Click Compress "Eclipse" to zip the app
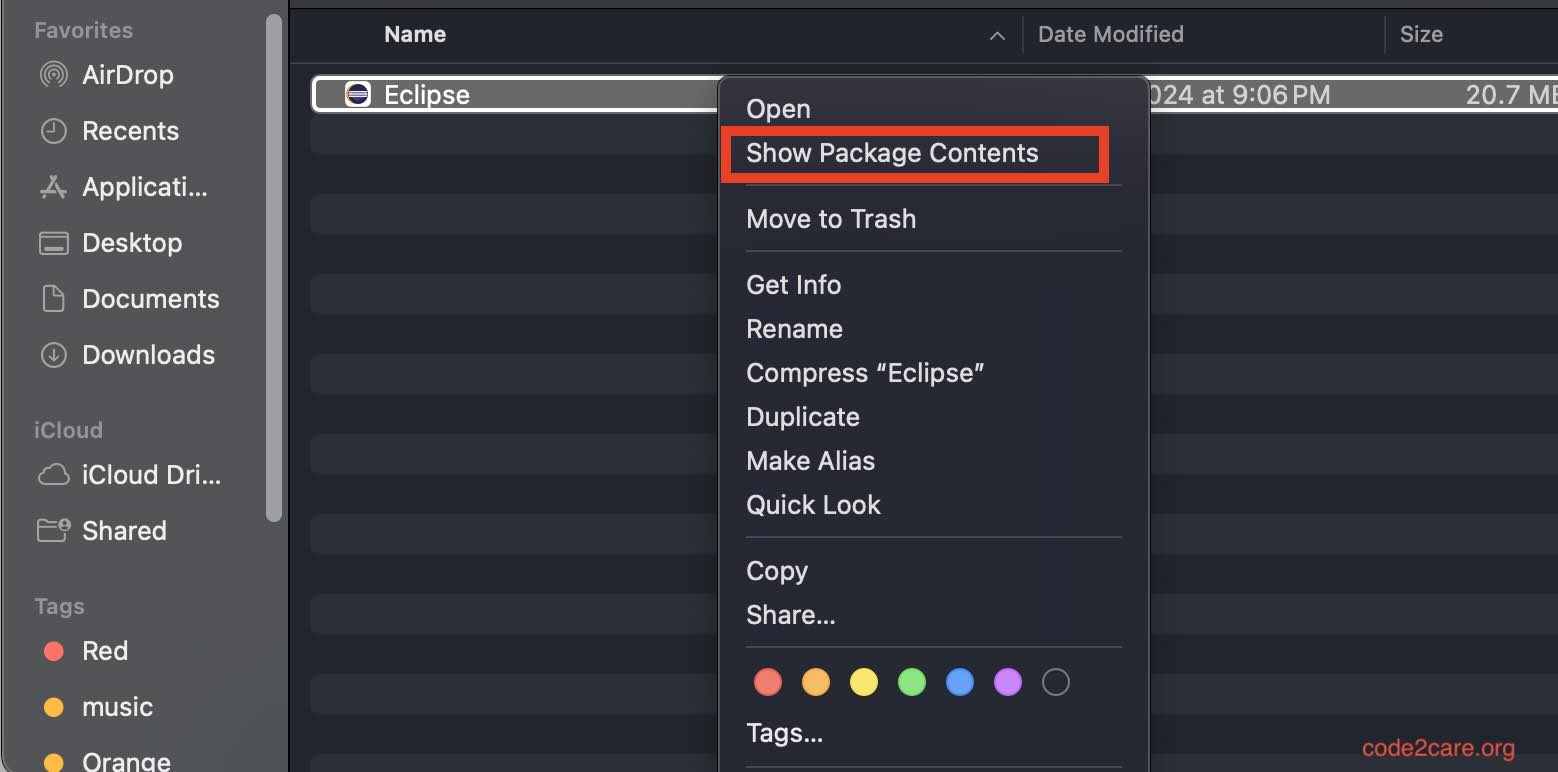Viewport: 1558px width, 772px height. [x=865, y=372]
